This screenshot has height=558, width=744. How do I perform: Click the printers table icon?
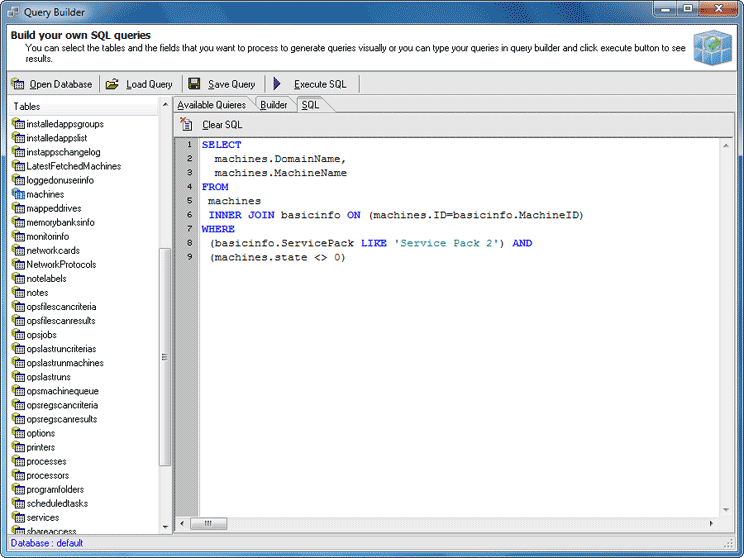17,447
